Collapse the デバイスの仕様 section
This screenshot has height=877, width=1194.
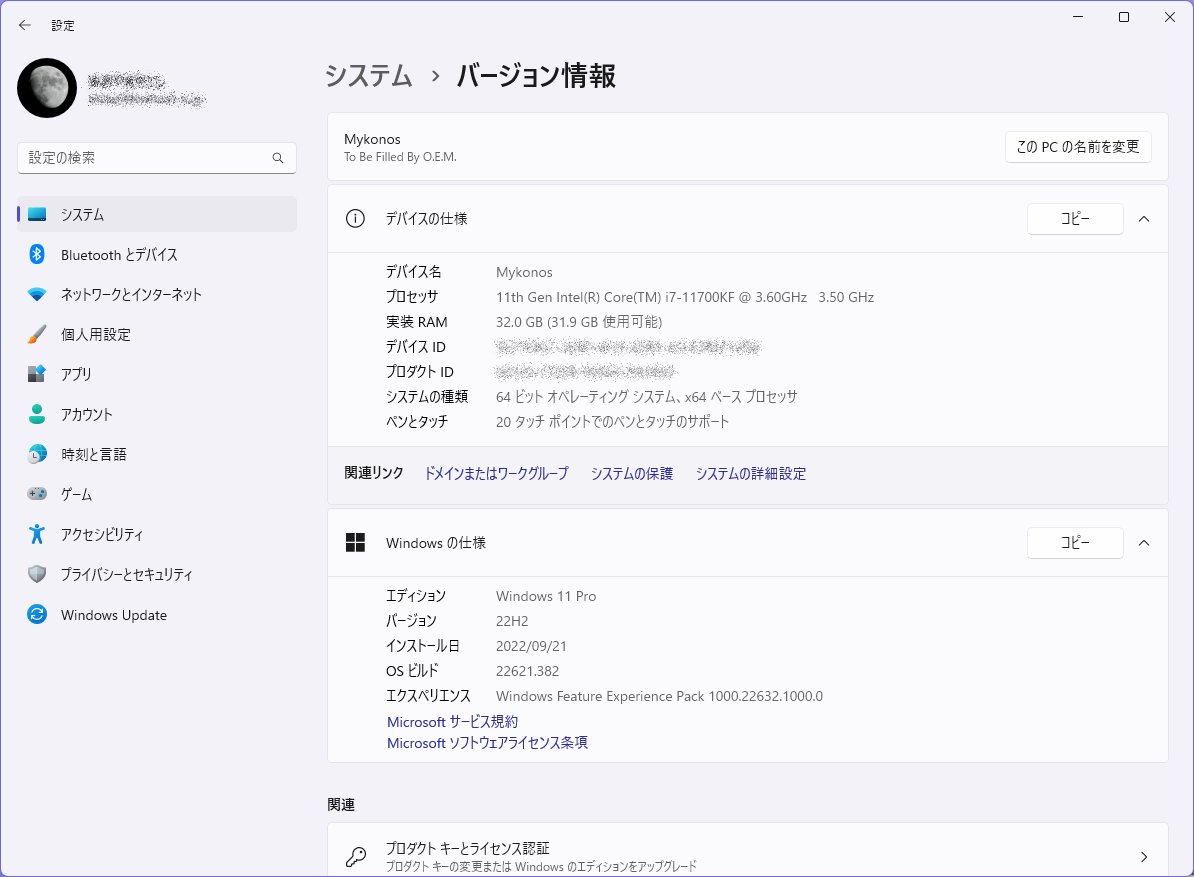[1144, 219]
